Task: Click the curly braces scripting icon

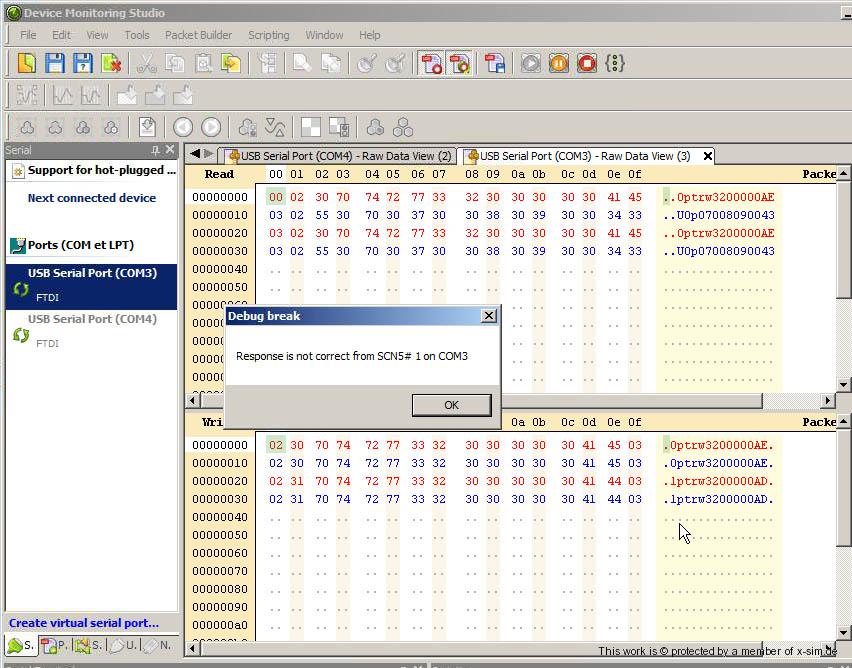Action: coord(615,63)
